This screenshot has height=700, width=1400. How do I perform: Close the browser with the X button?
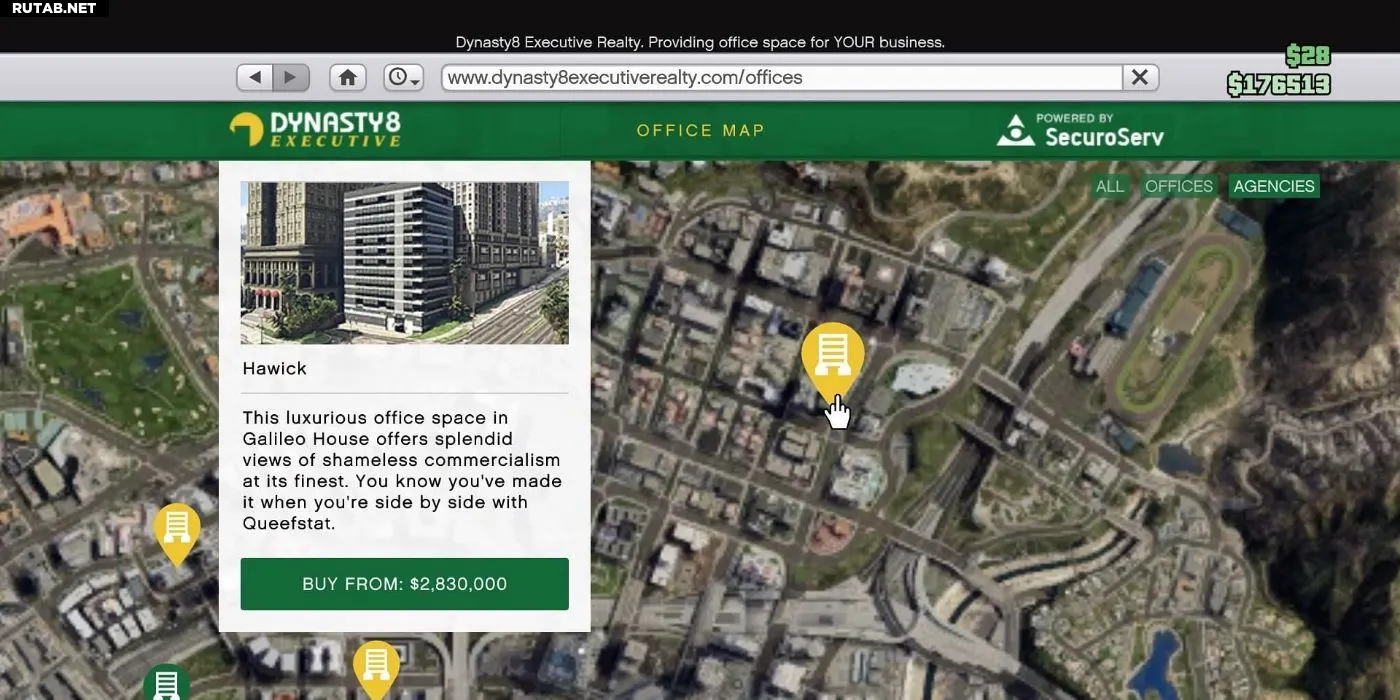pos(1139,77)
